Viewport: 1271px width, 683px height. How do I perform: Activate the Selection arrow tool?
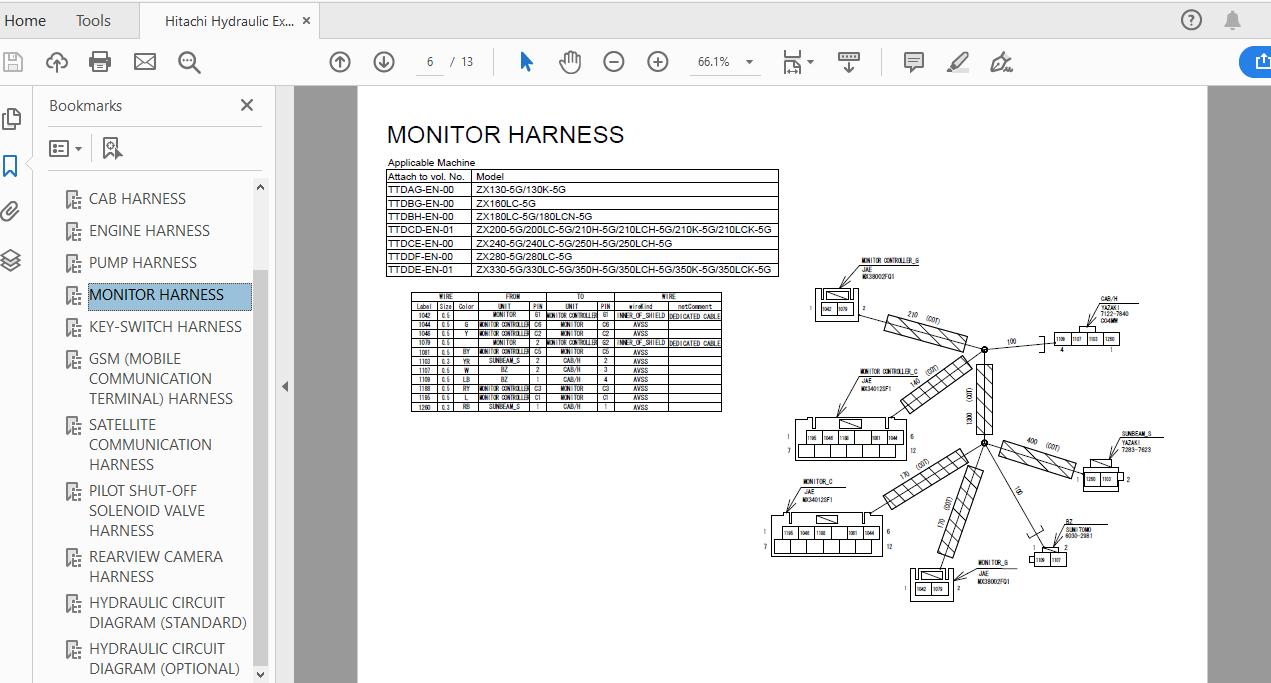click(526, 62)
